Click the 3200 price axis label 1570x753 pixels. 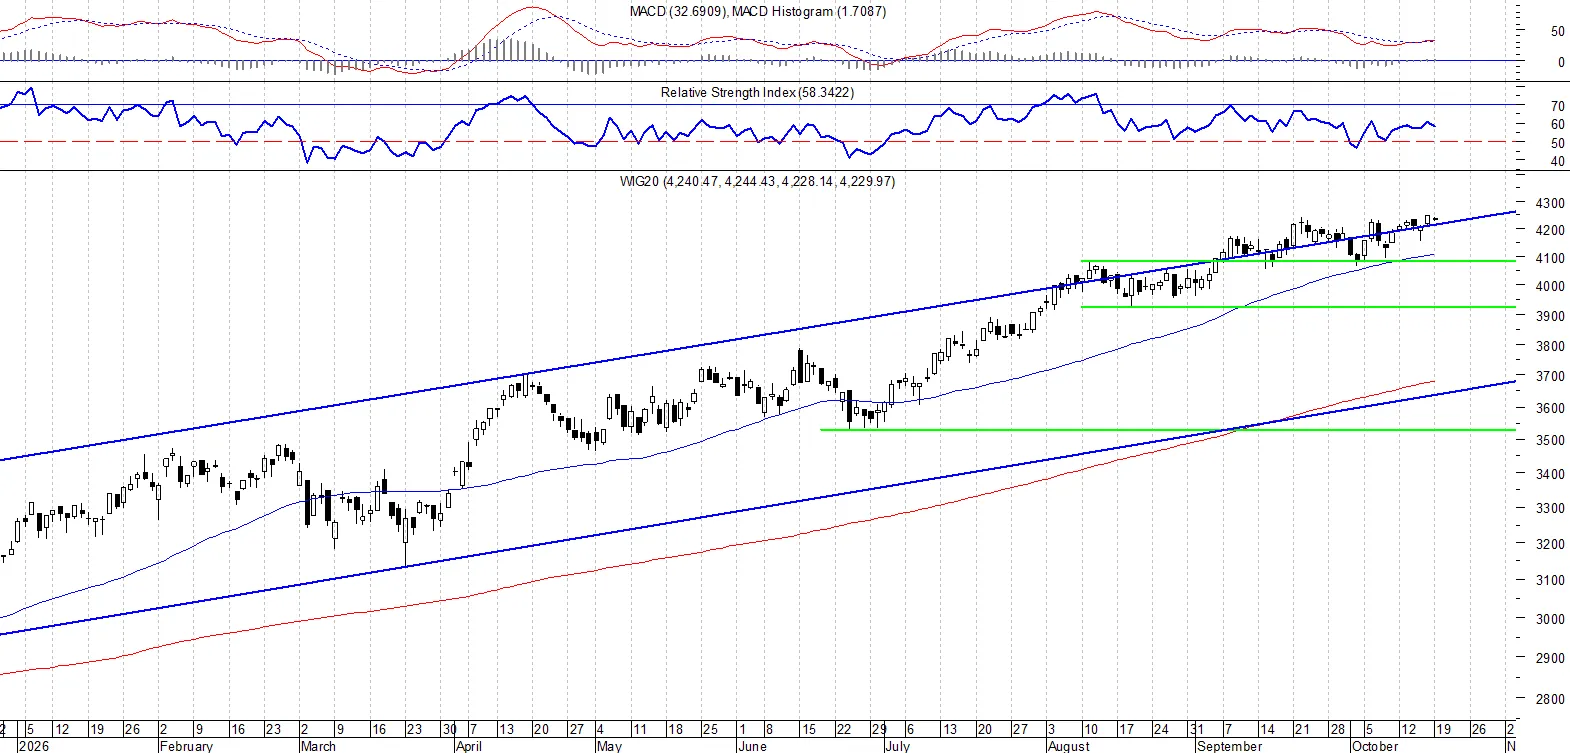coord(1550,544)
